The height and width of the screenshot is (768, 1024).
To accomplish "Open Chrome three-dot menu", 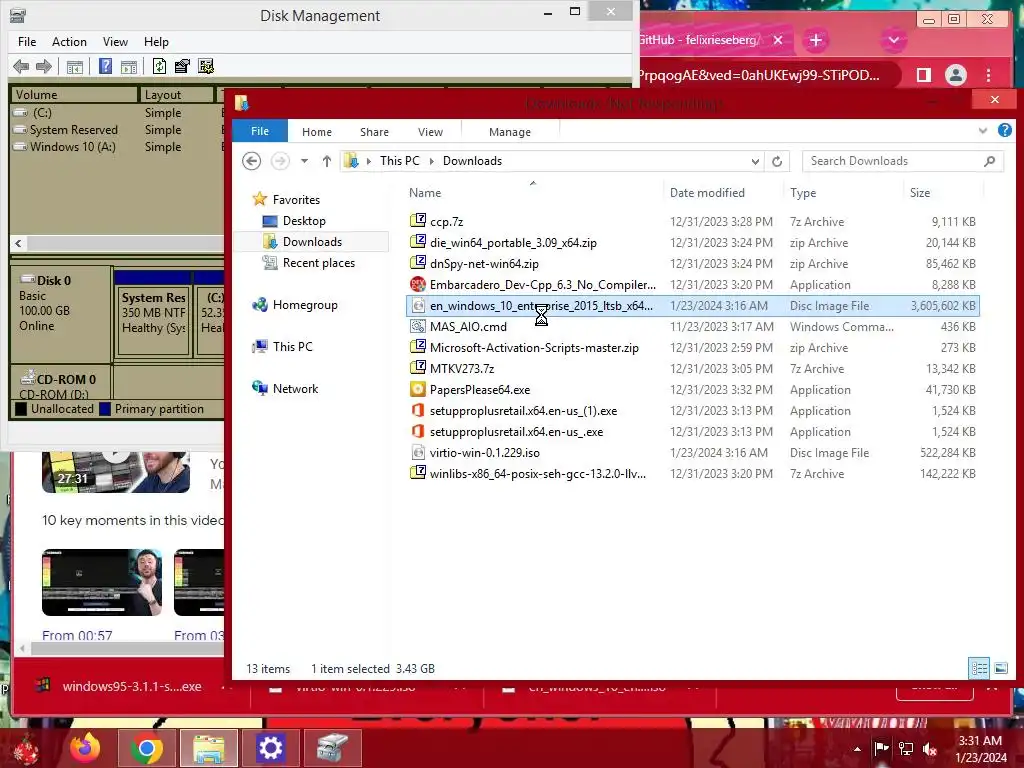I will pyautogui.click(x=988, y=75).
